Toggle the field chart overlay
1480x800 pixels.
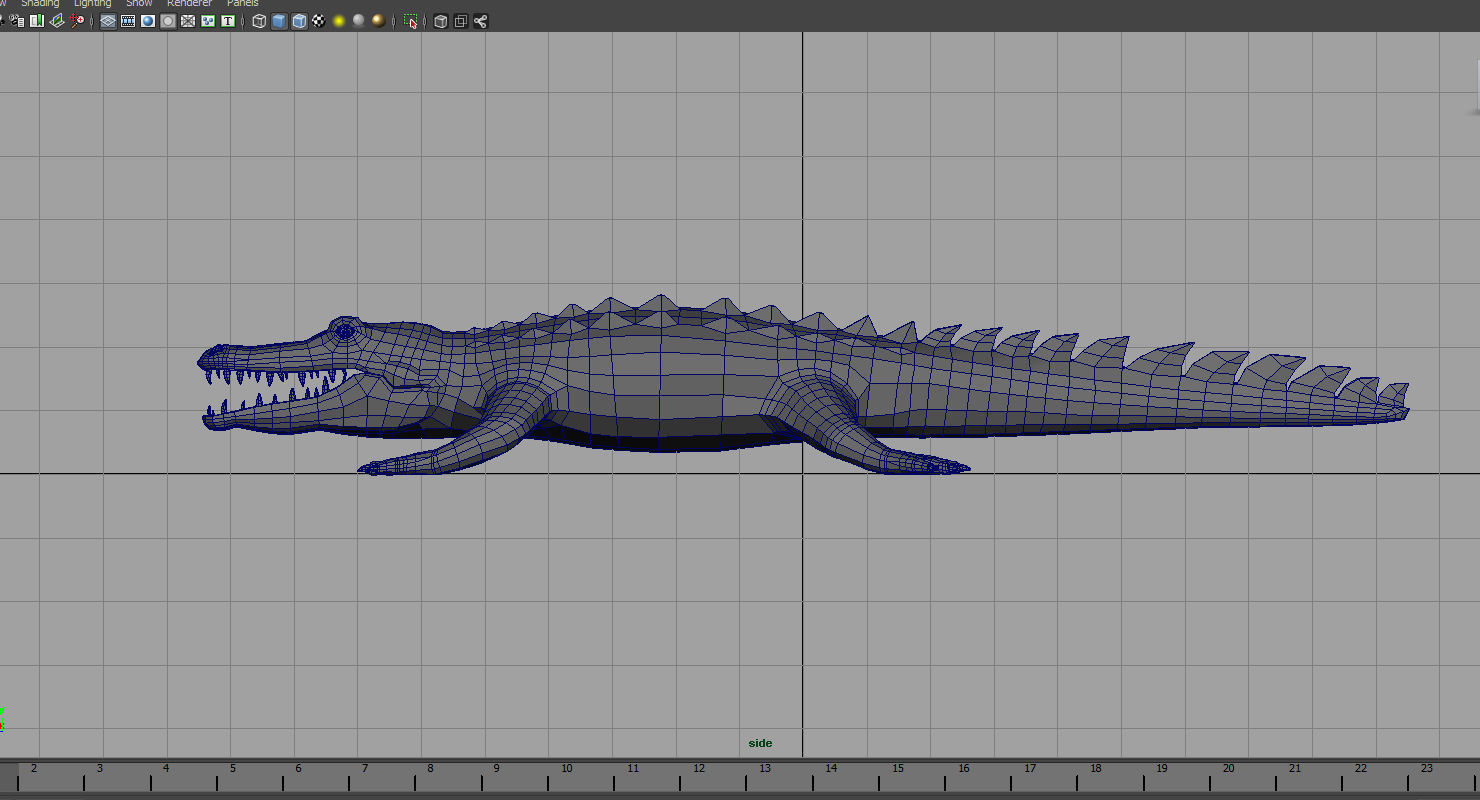188,21
